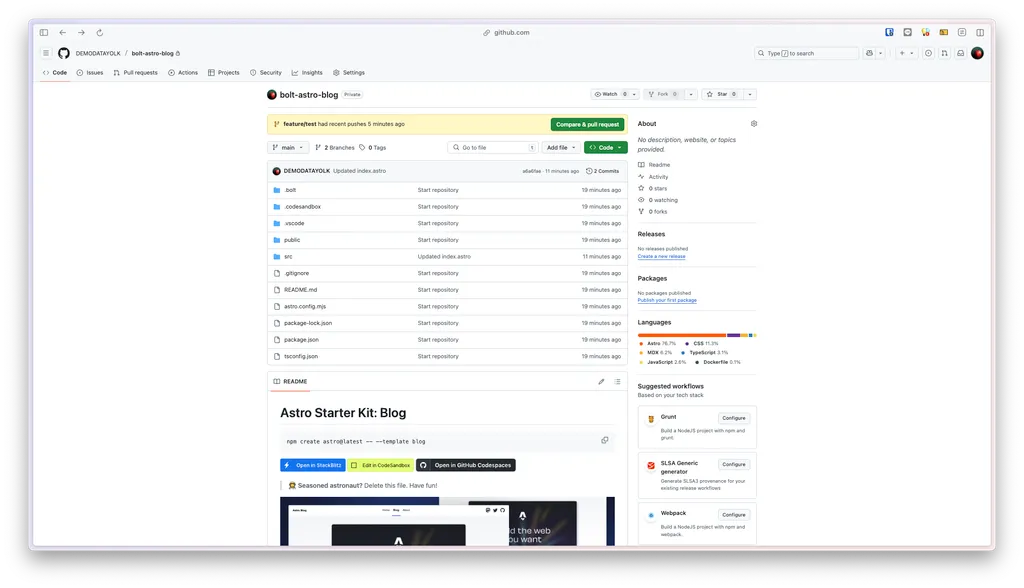Open the DEMODATAYOLK owner link in breadcrumb
This screenshot has height=588, width=1024.
[98, 54]
